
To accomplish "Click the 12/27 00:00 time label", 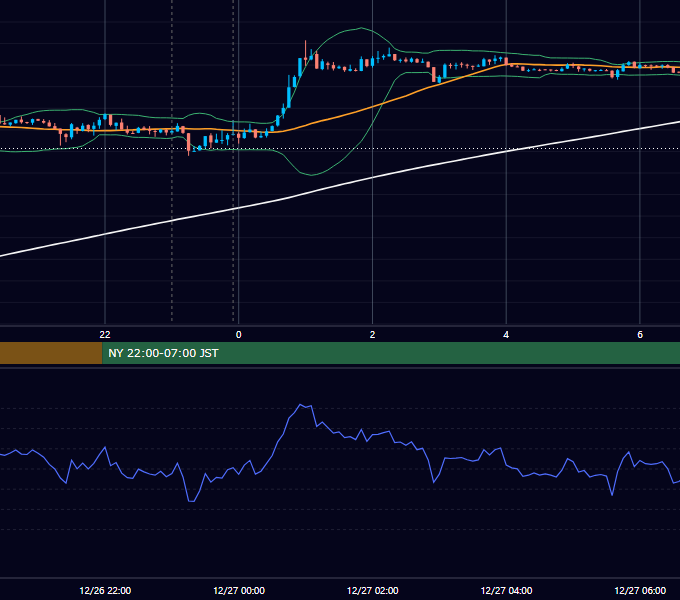I will (239, 590).
